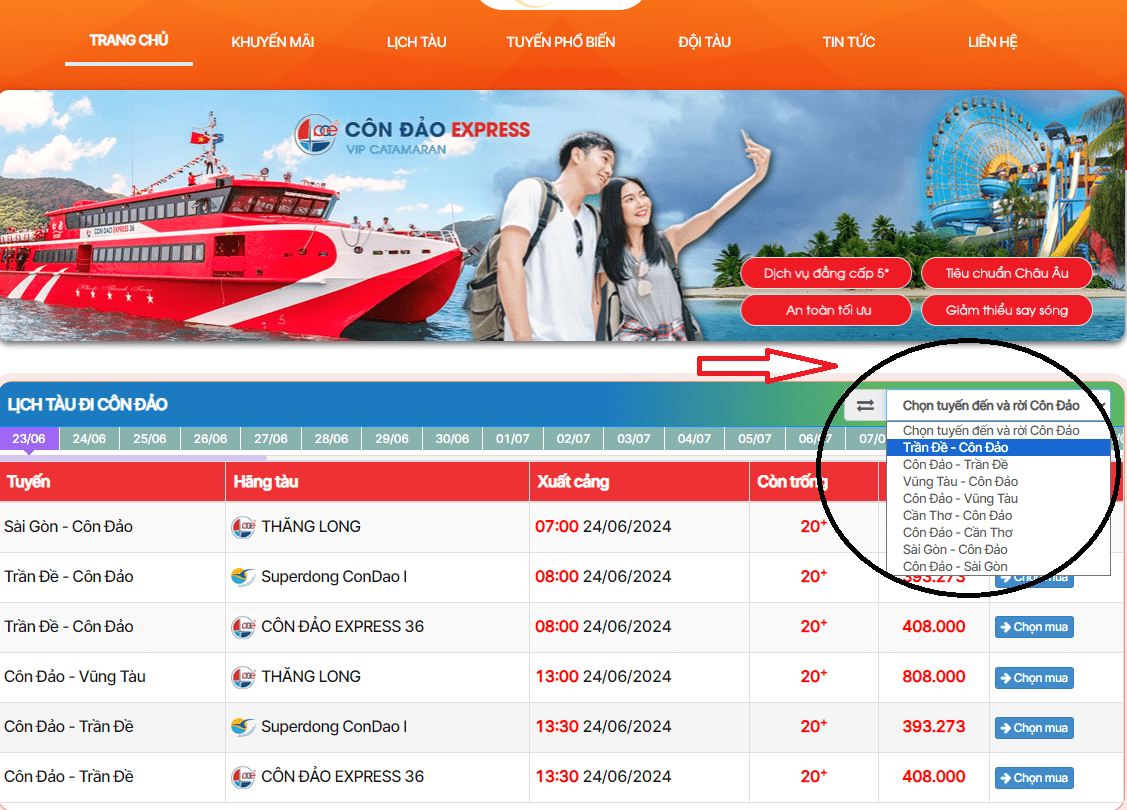Click Chọn mua for 408.000 Côn Đảo - Trần Đề

click(1034, 778)
